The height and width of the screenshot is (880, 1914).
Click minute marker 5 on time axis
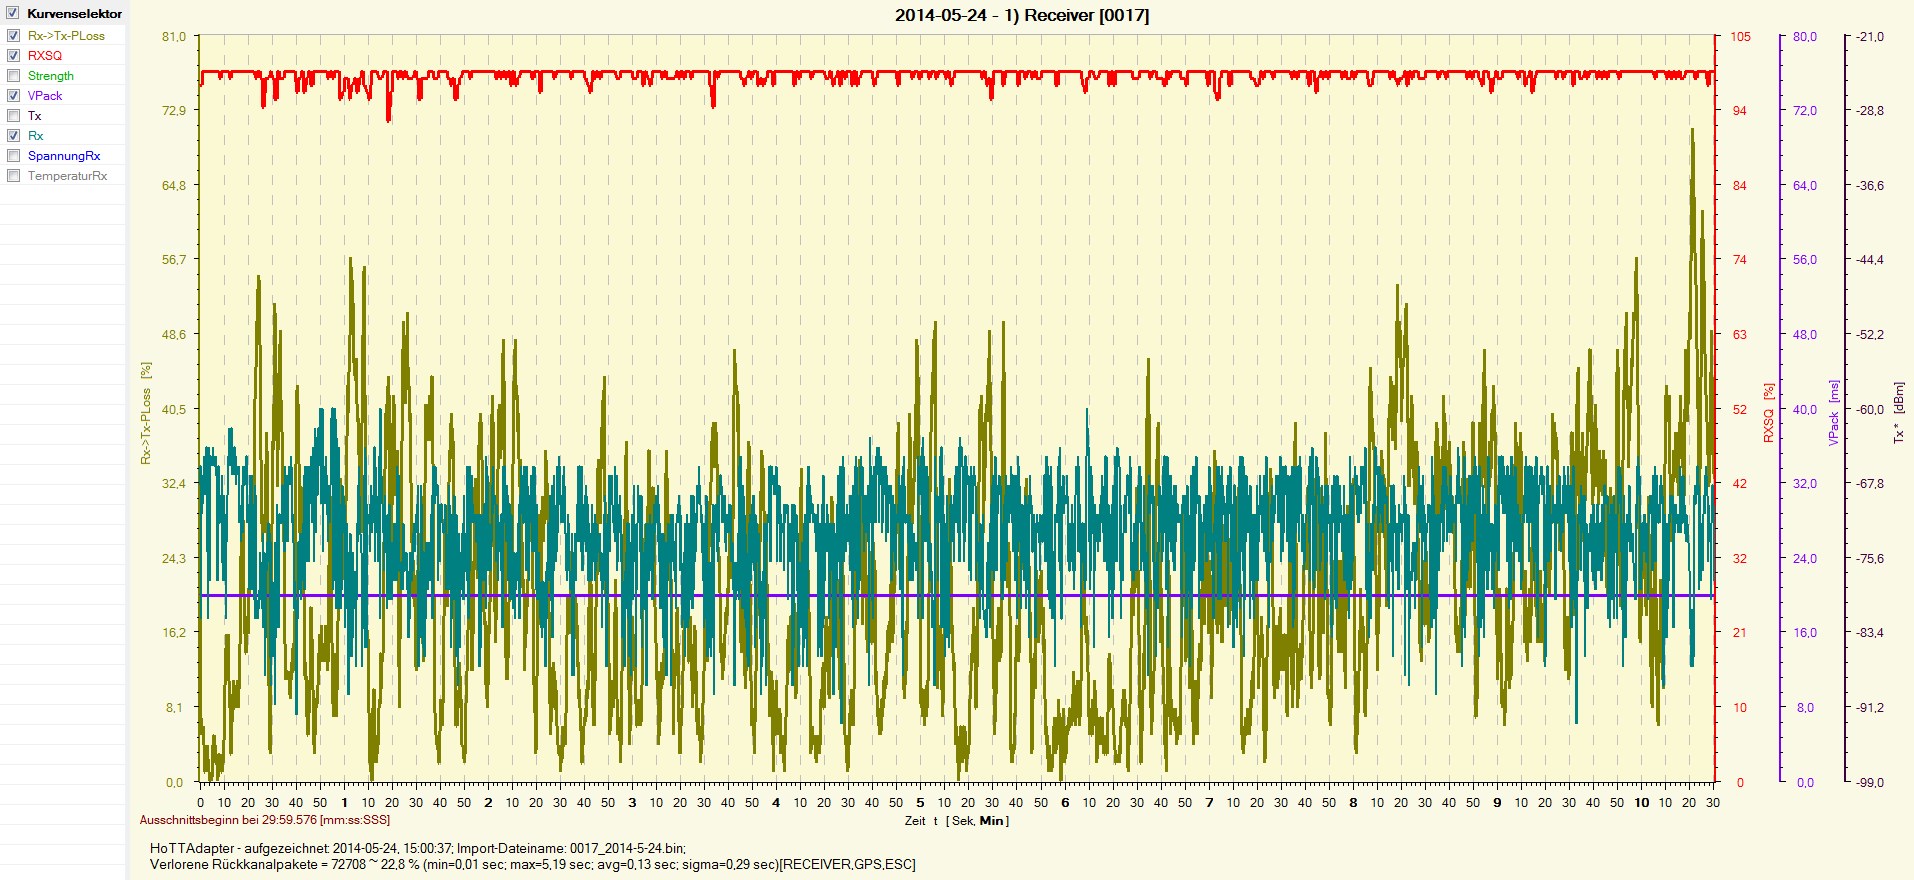[920, 802]
